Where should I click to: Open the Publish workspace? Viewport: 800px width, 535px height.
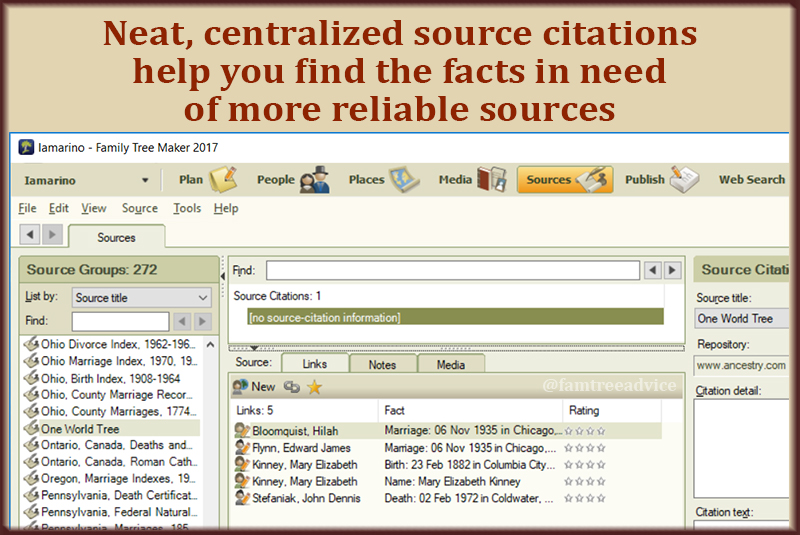pos(661,180)
